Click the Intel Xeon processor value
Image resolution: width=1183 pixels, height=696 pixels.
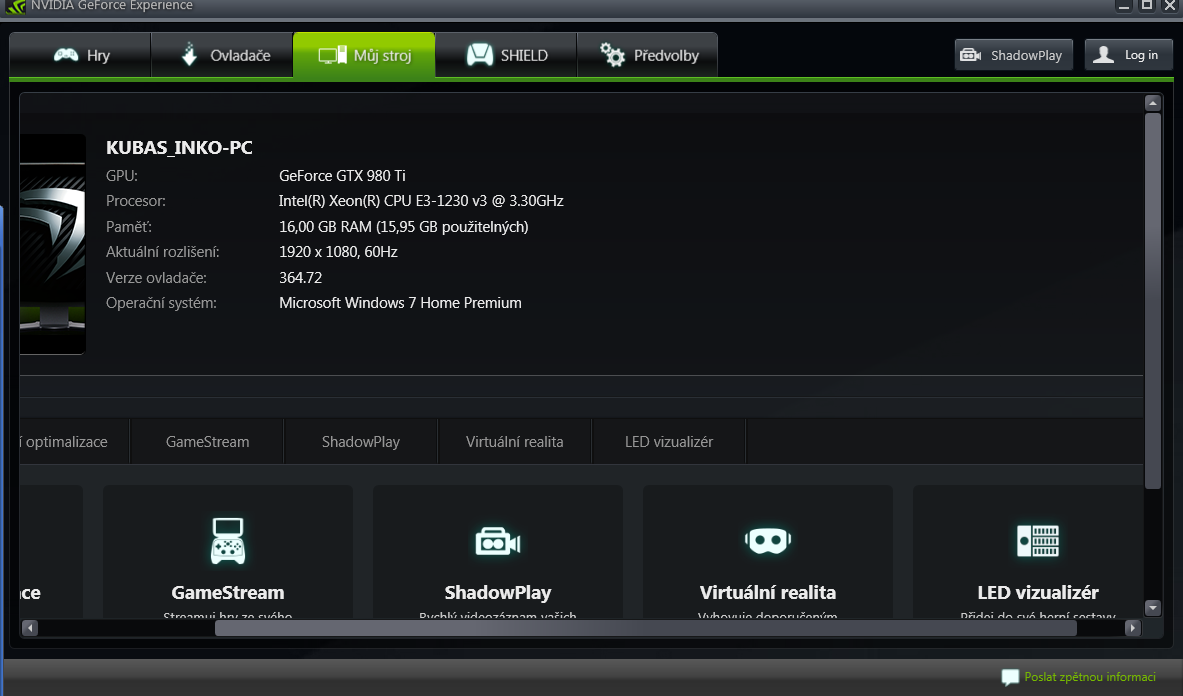(x=421, y=201)
